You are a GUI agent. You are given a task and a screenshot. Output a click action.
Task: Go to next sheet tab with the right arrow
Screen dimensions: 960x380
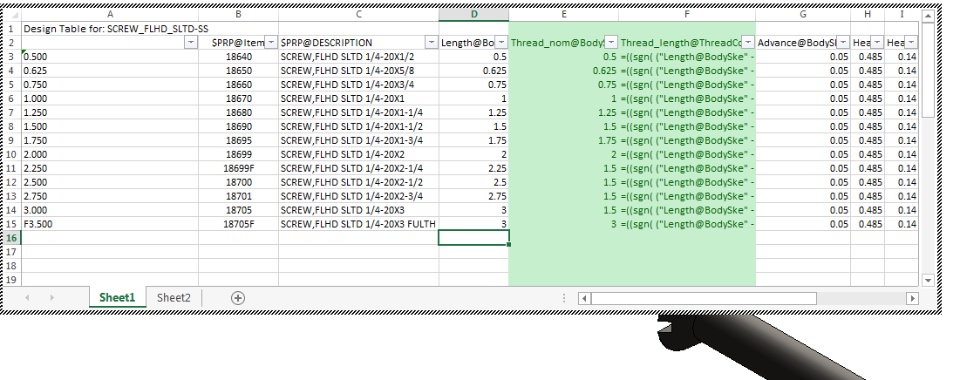point(52,297)
